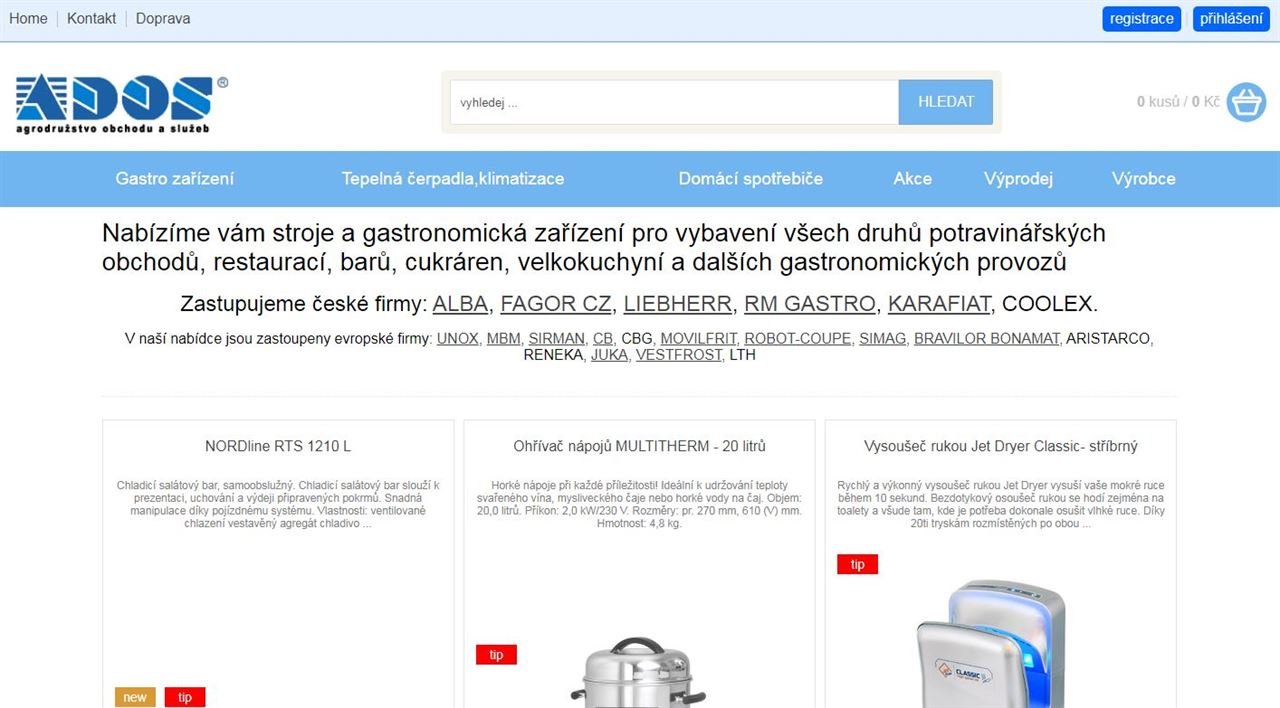Open Tepelná čerpadla,klimatizace menu
1280x708 pixels.
453,179
